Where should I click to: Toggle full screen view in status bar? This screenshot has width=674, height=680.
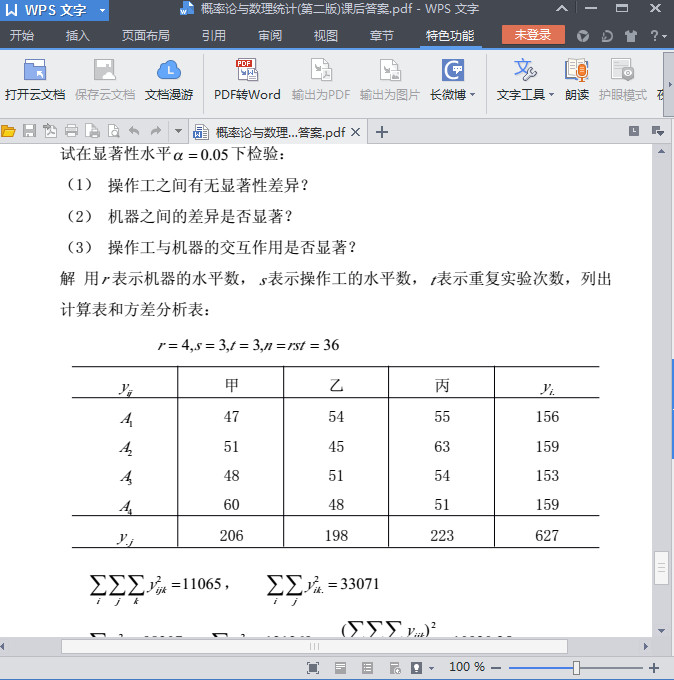coord(313,668)
